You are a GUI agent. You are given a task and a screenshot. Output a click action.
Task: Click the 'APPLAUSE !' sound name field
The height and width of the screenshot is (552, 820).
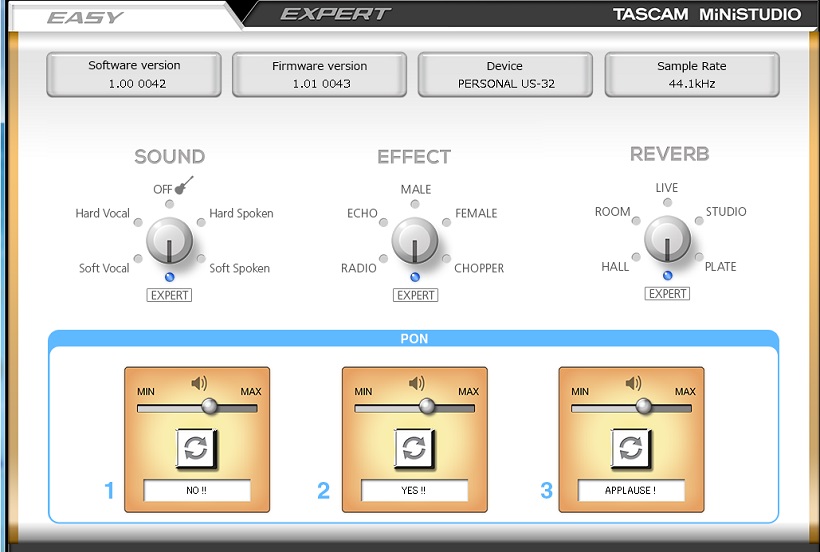(x=631, y=490)
